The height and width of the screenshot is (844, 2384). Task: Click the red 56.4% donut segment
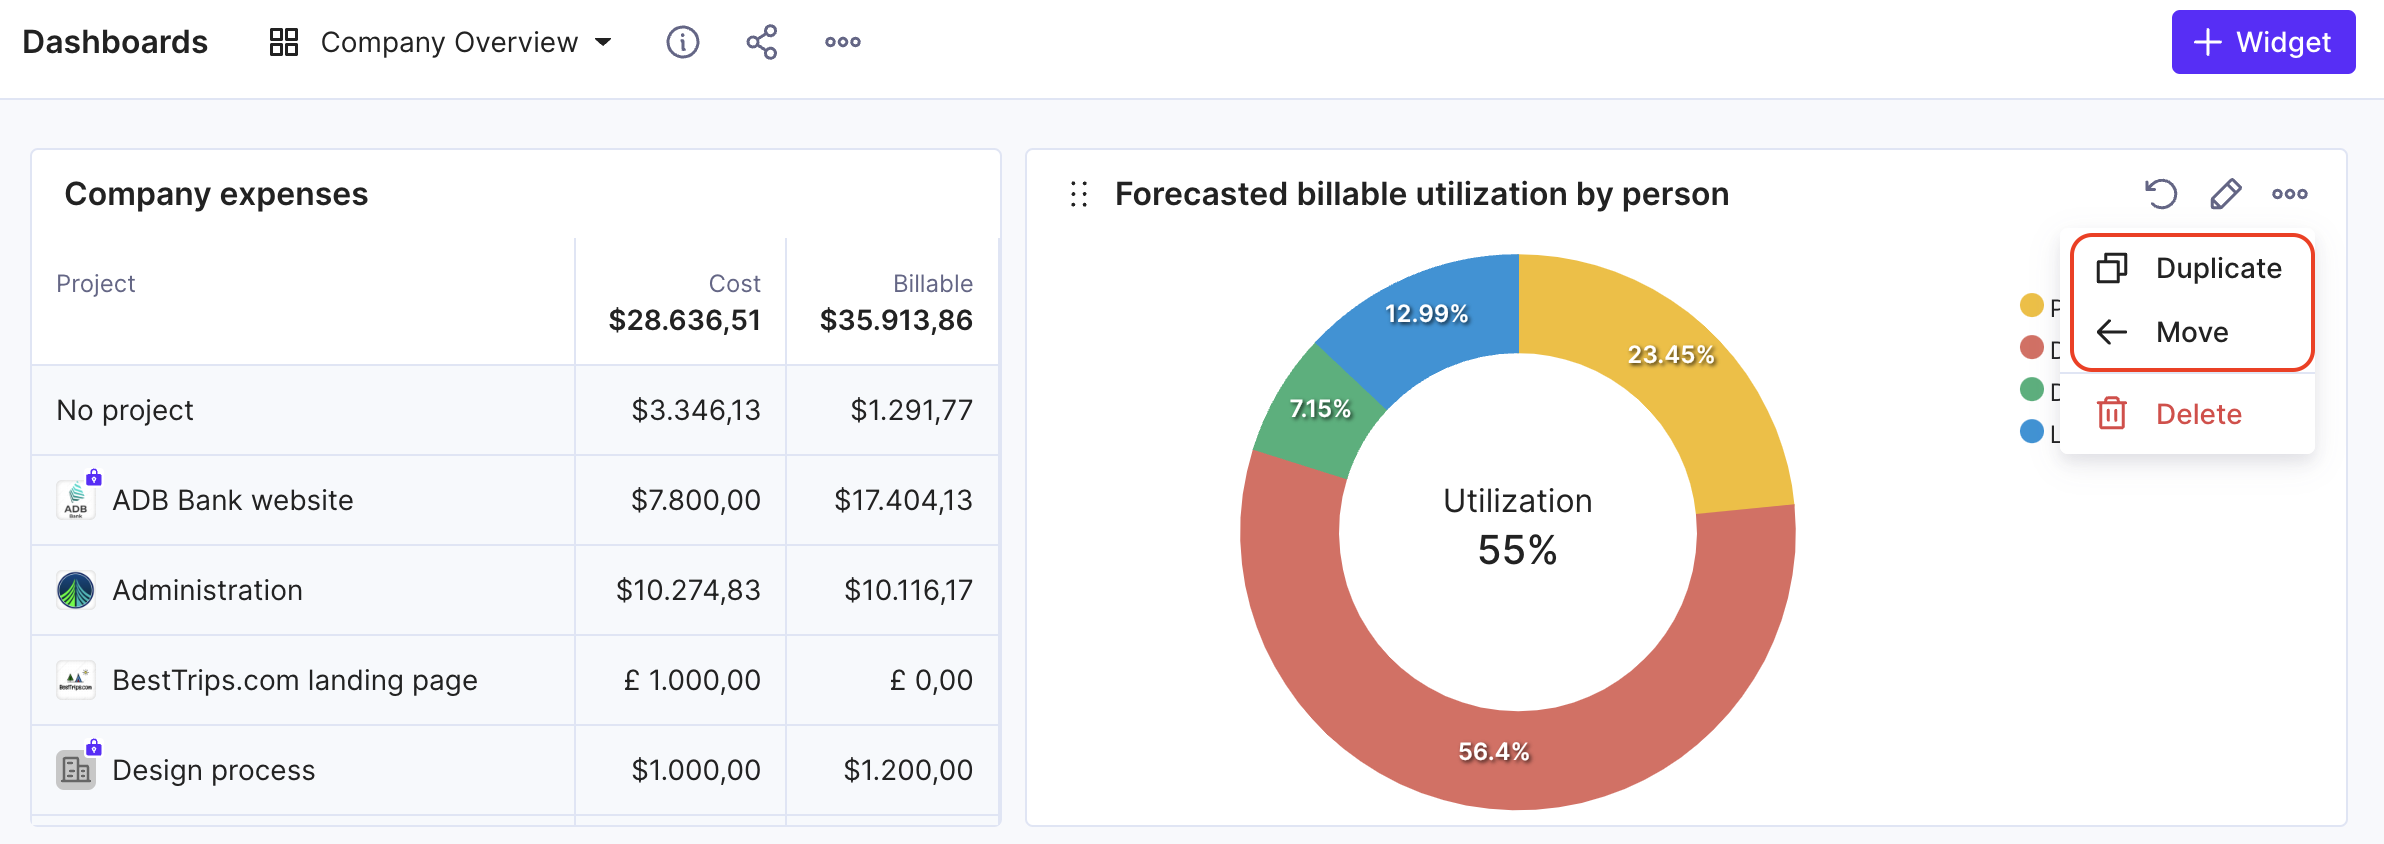[x=1494, y=751]
